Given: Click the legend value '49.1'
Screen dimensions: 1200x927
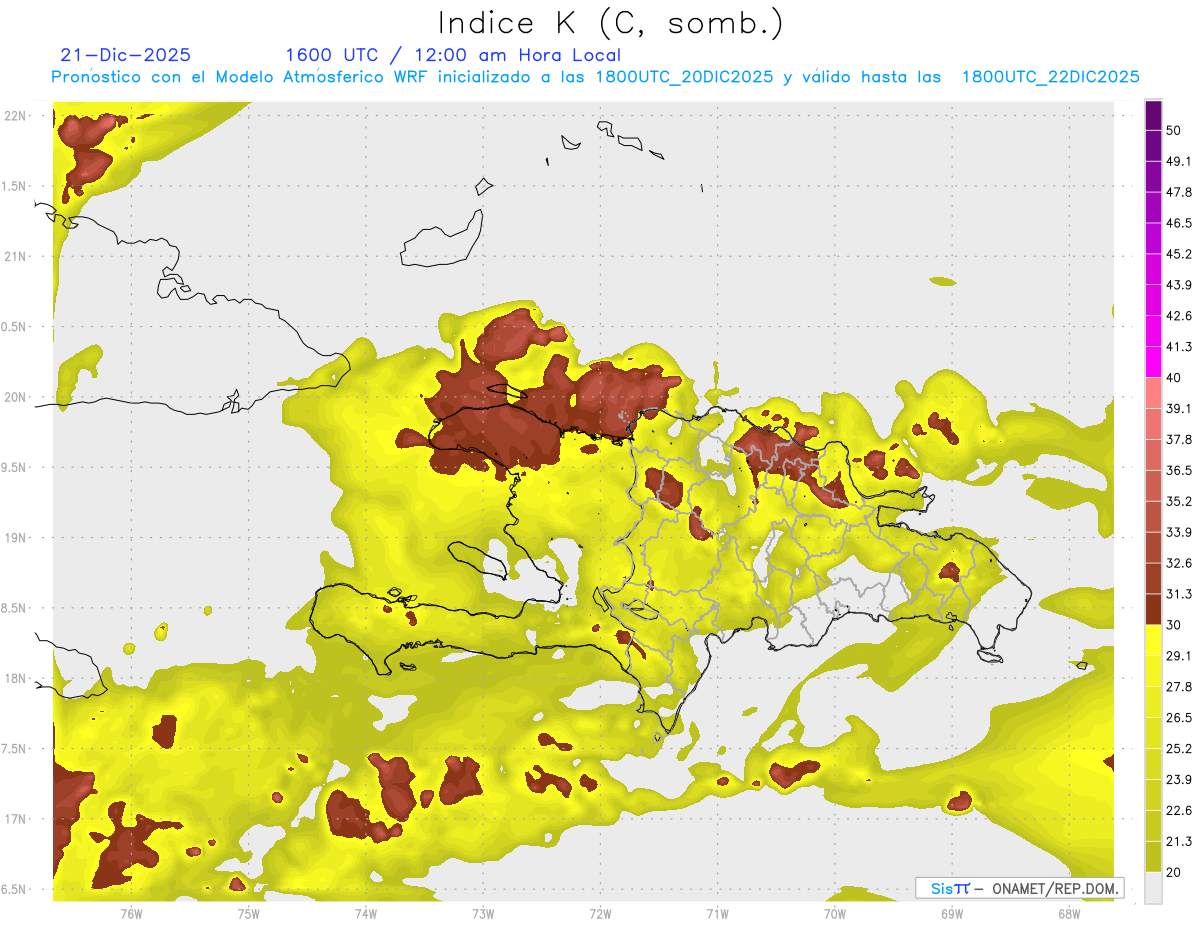Looking at the screenshot, I should (x=1179, y=161).
